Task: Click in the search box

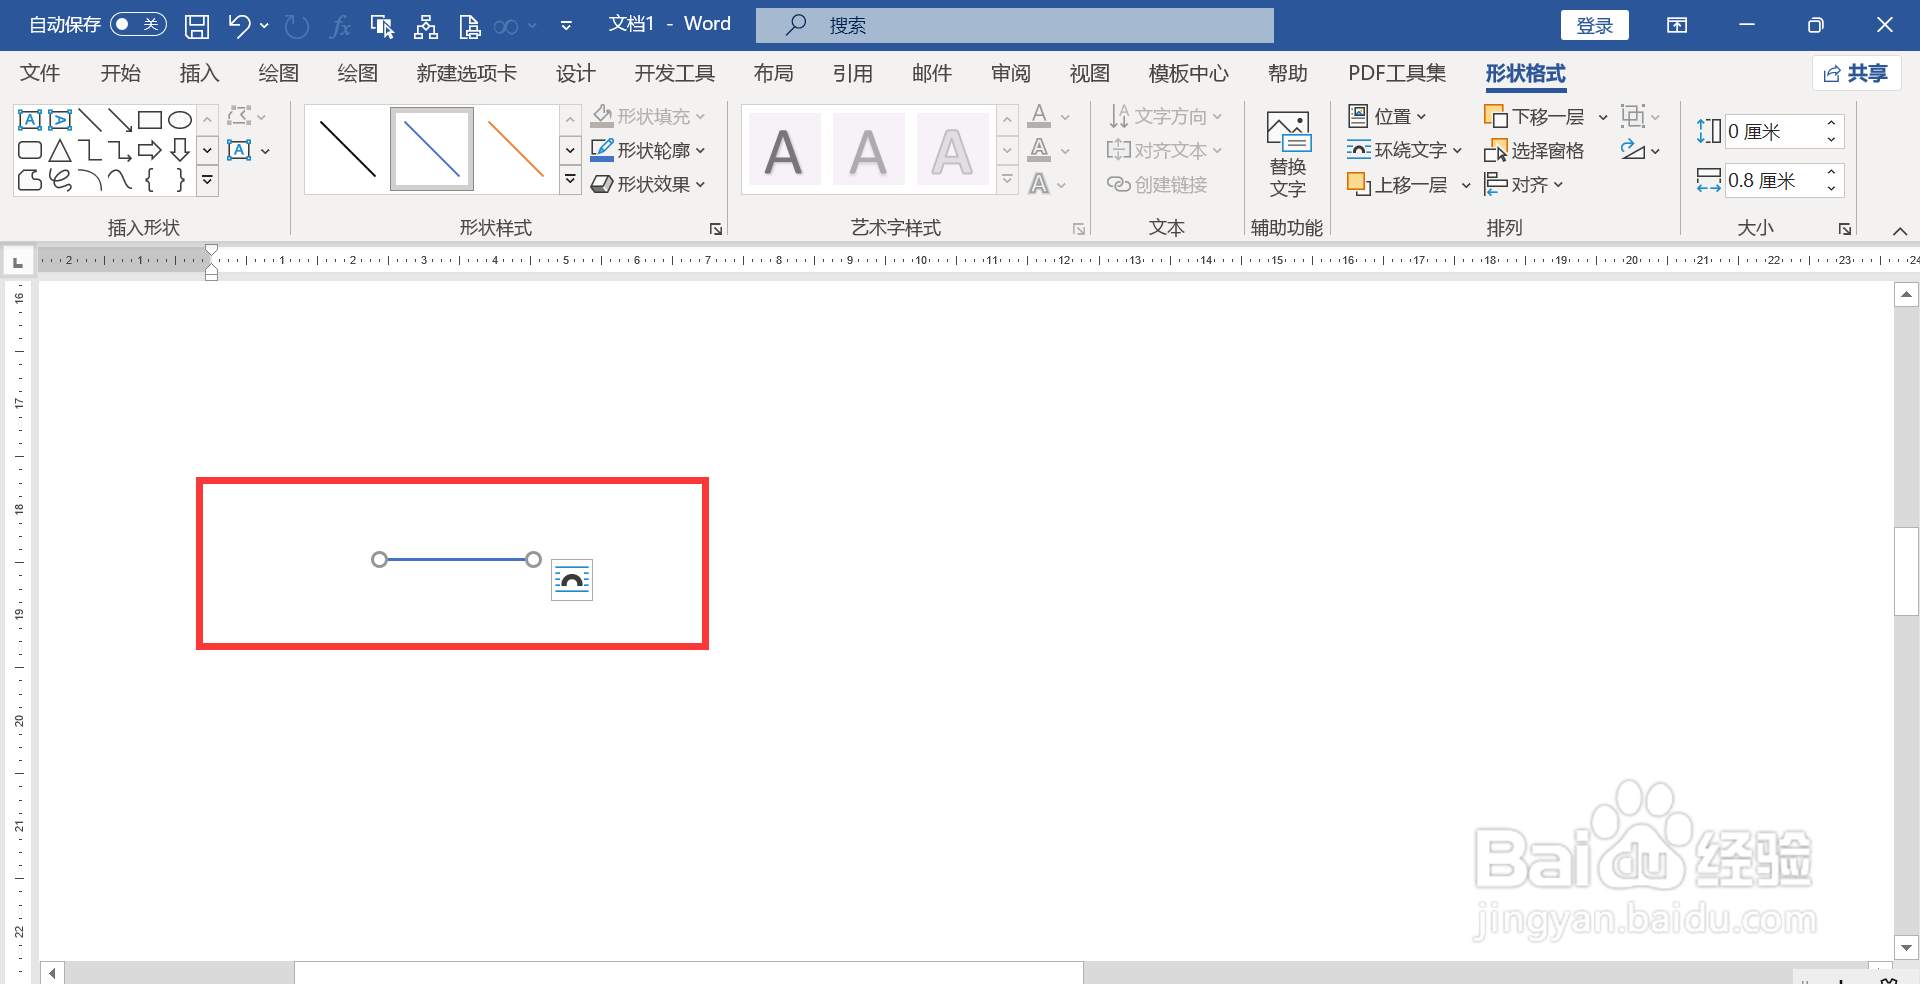Action: tap(1015, 25)
